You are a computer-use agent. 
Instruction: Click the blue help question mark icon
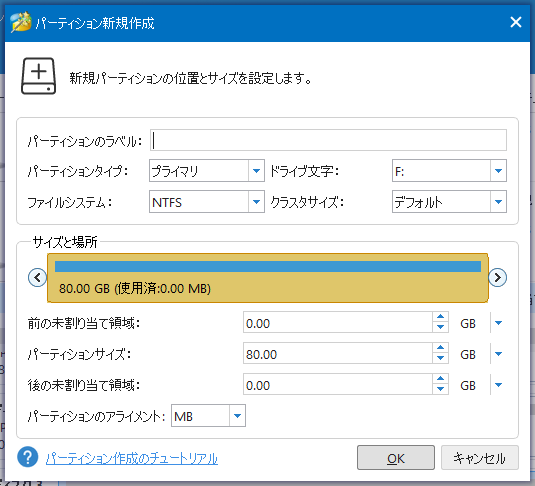[x=28, y=457]
